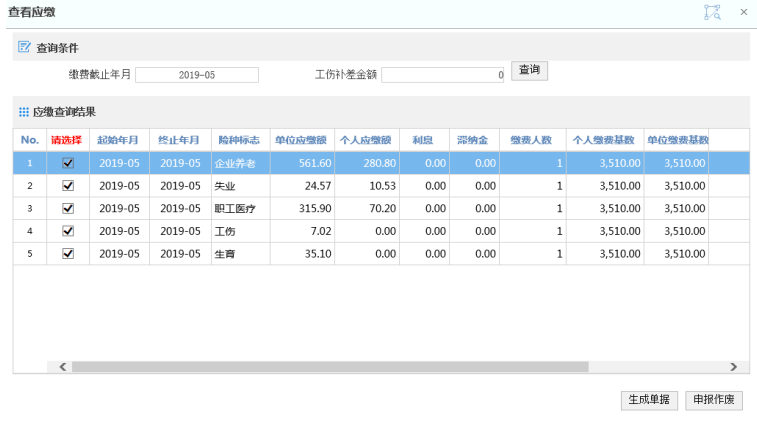The height and width of the screenshot is (428, 757).
Task: Click the 应缴查询结果 grid icon
Action: coord(24,112)
